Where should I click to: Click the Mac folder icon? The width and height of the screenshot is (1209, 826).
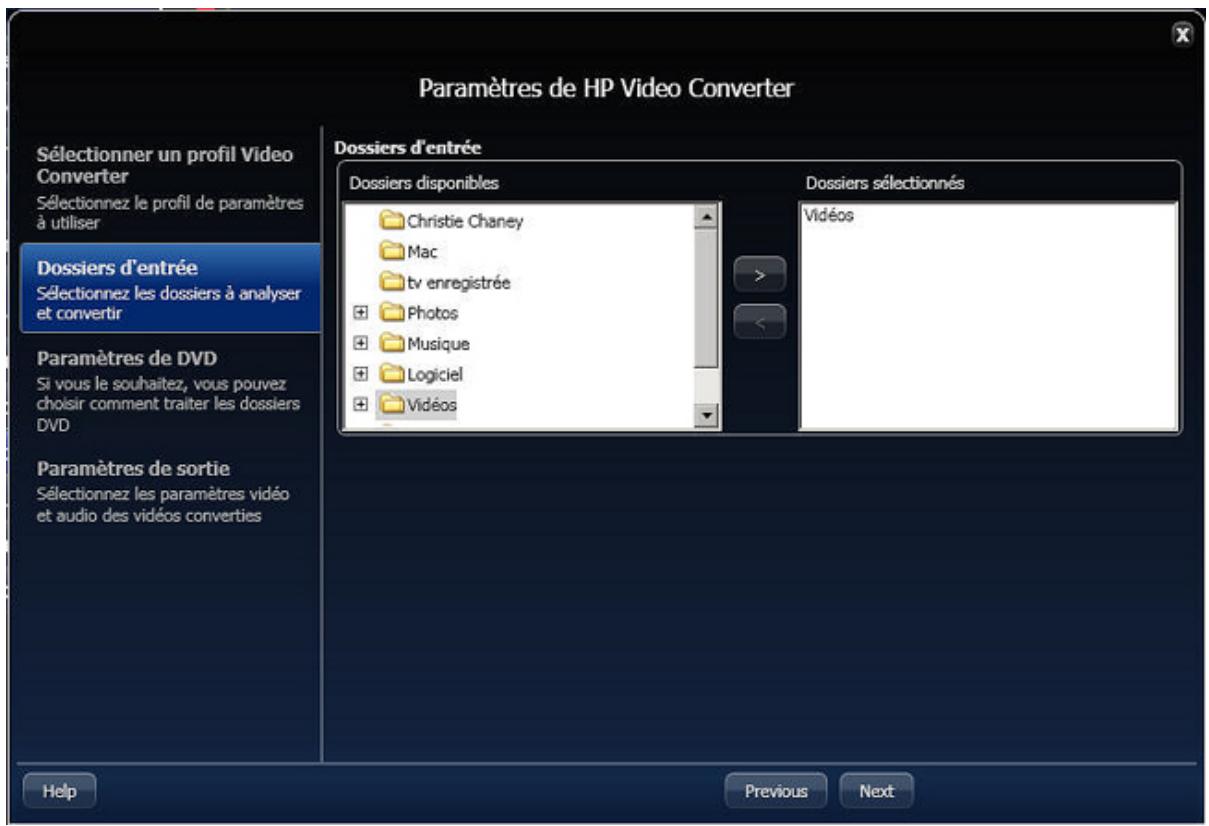tap(391, 252)
